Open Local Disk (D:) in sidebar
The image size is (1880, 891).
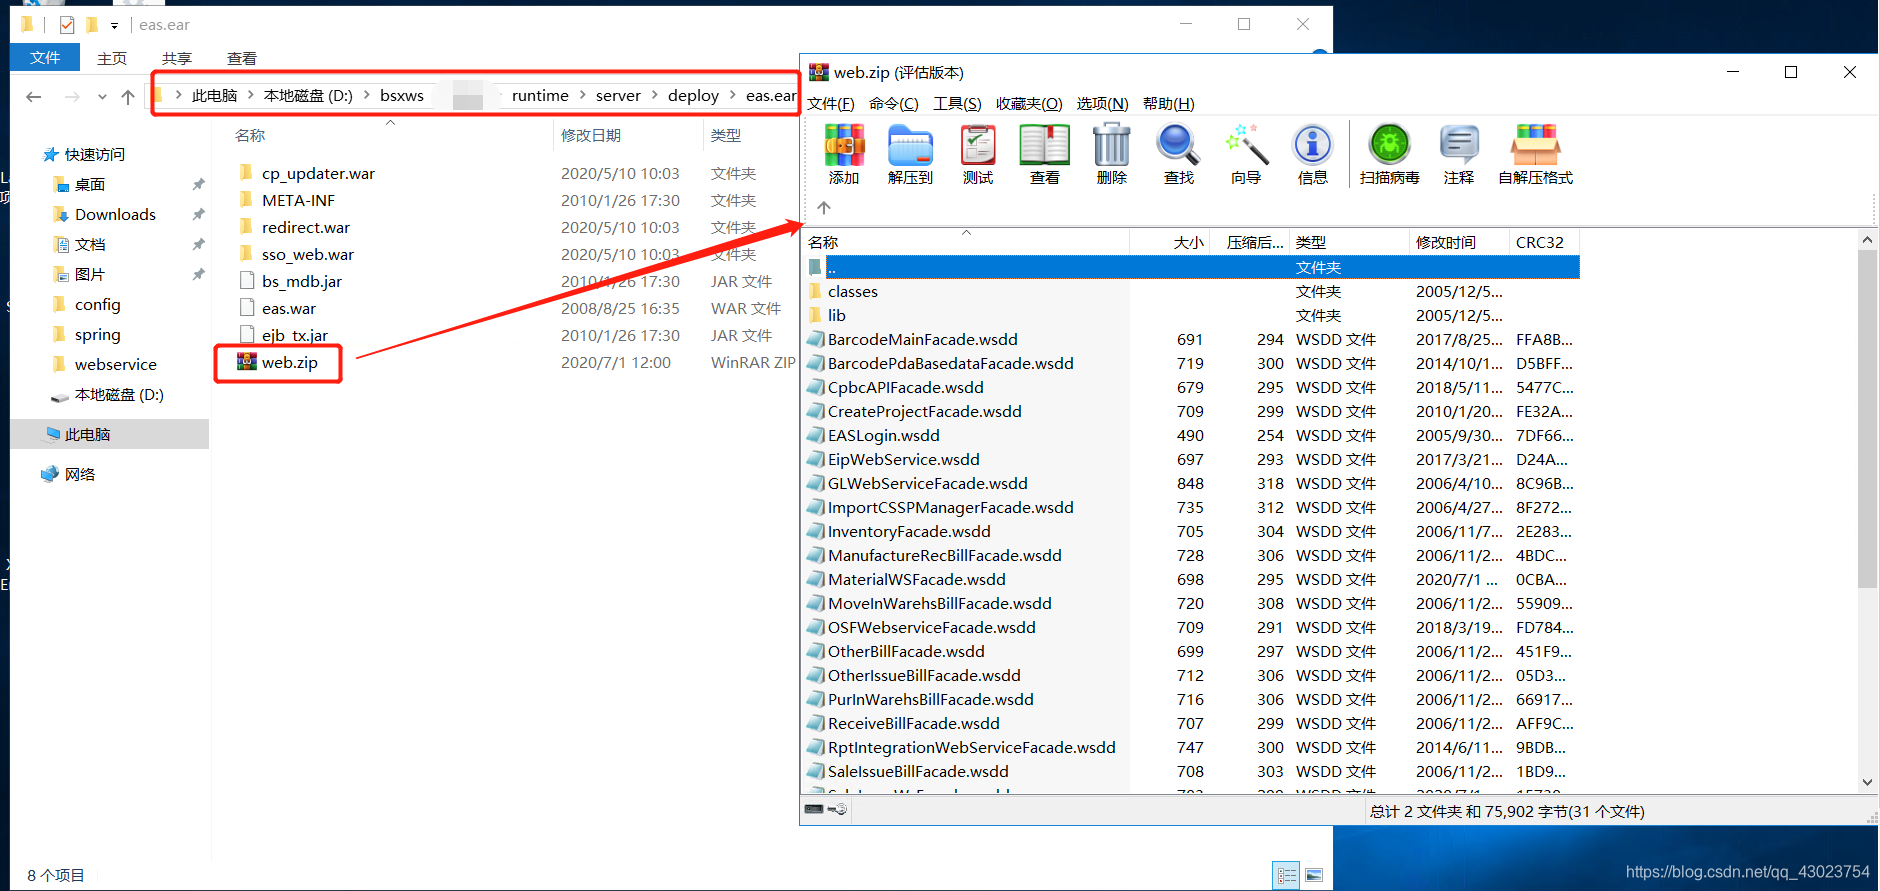119,394
